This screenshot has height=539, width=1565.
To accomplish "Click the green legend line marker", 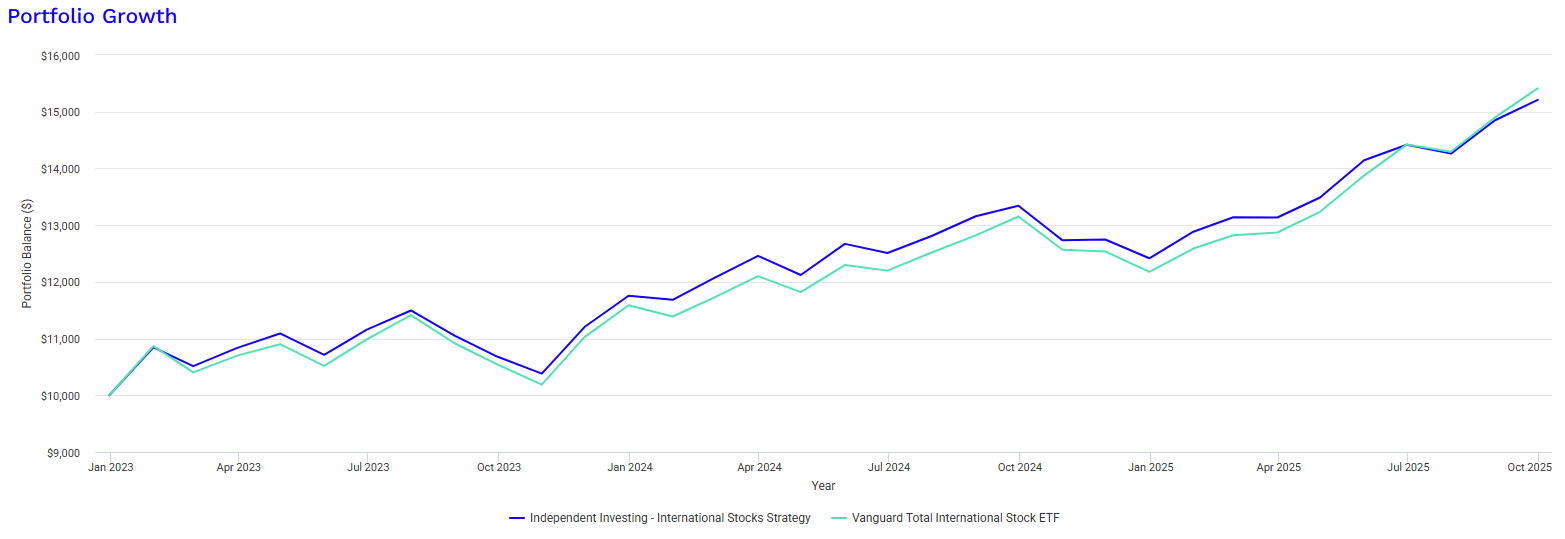I will coord(839,518).
